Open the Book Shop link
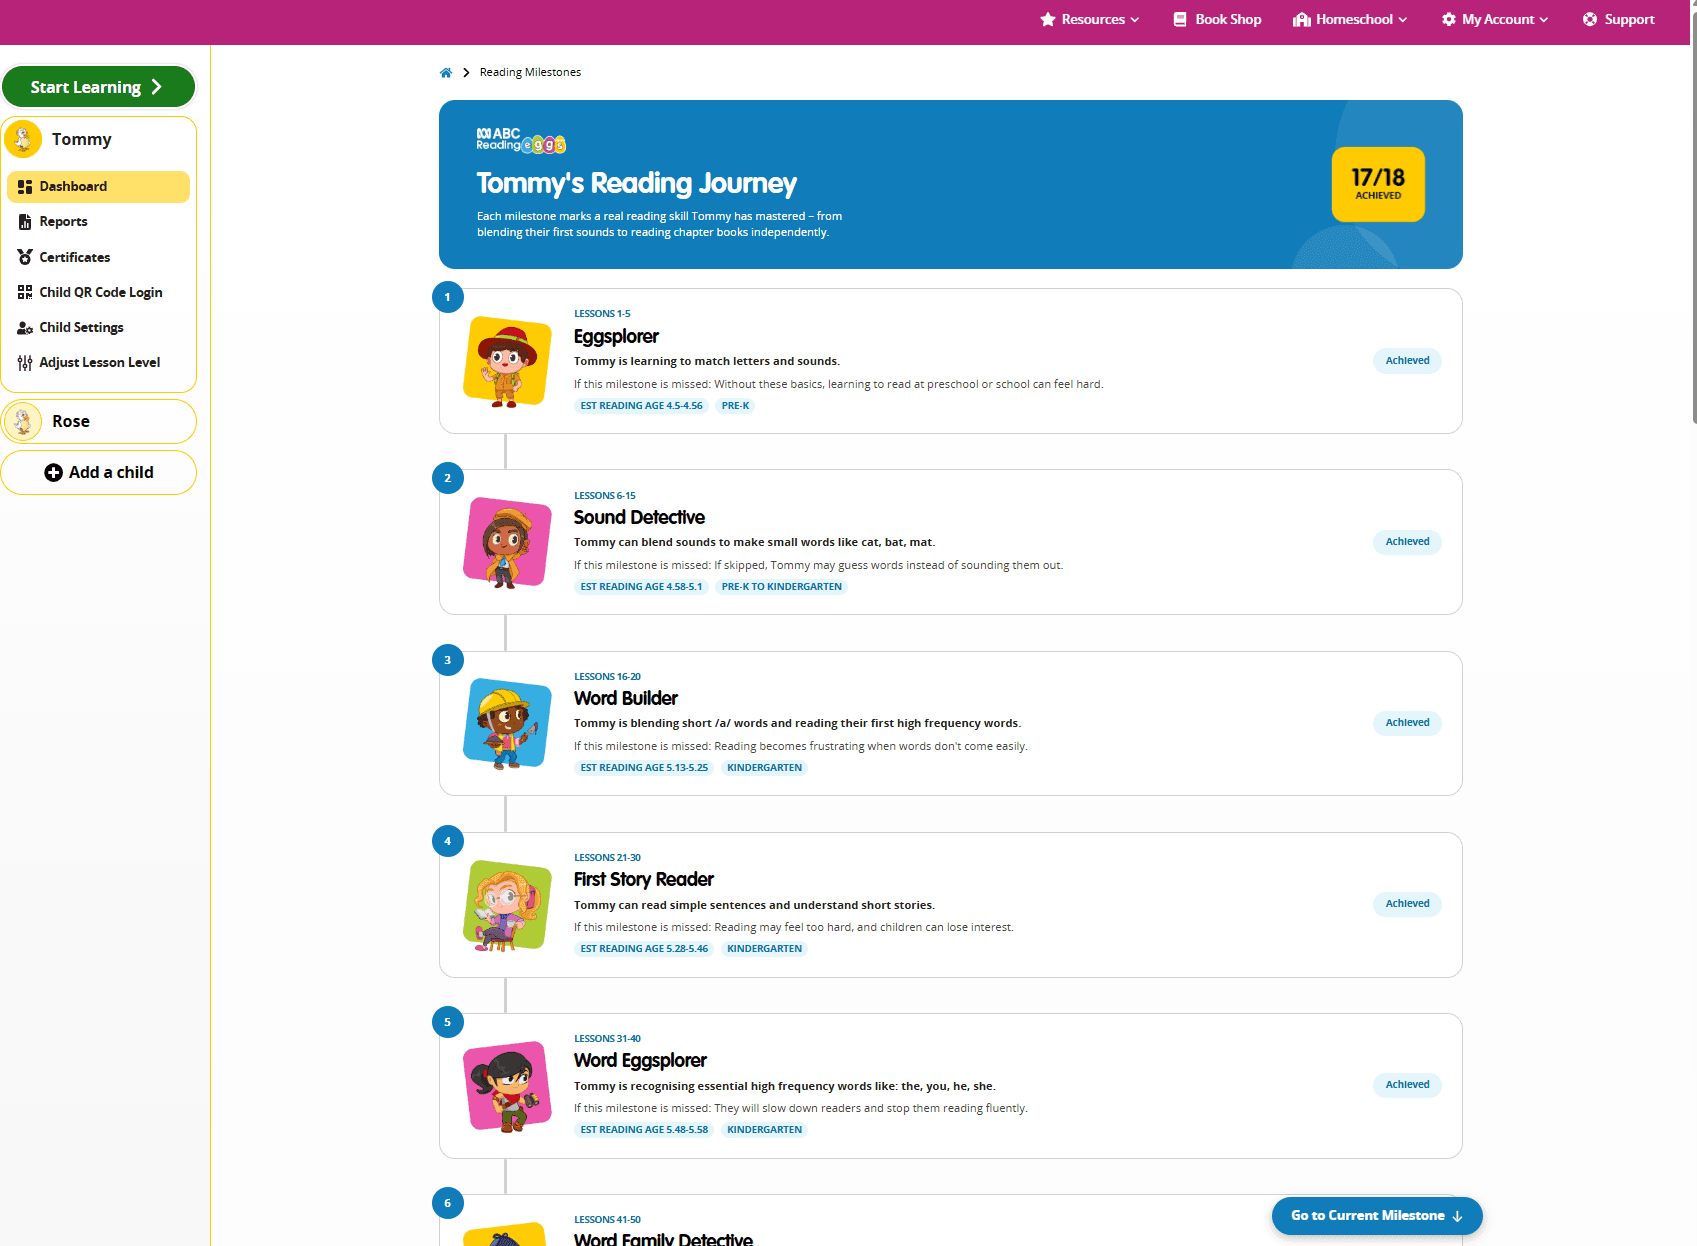The image size is (1697, 1246). (x=1217, y=19)
